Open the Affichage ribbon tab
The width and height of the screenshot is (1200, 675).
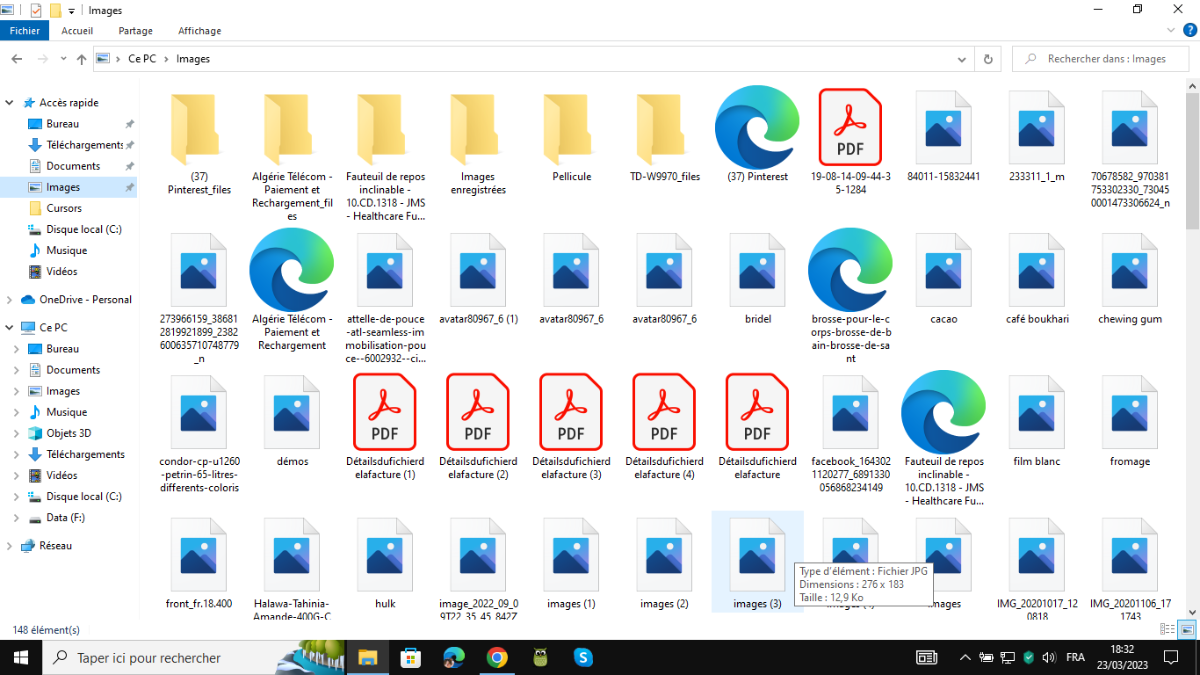pos(199,31)
